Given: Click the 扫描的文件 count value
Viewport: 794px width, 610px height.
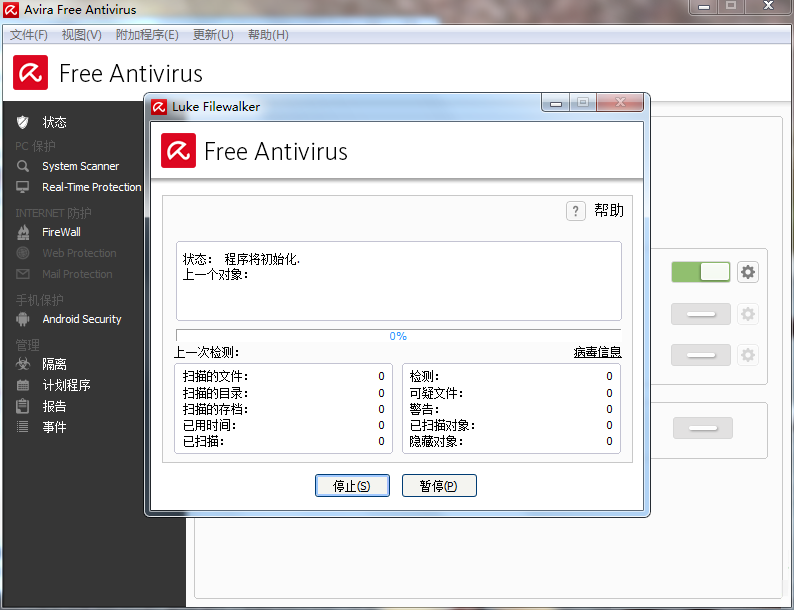Looking at the screenshot, I should pos(381,376).
